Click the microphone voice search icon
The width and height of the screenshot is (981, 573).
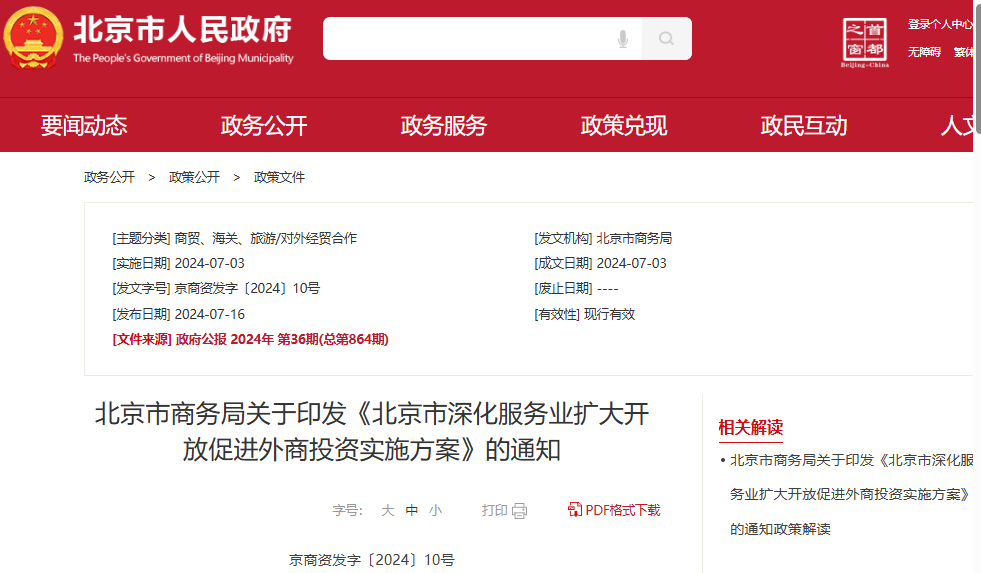[623, 39]
